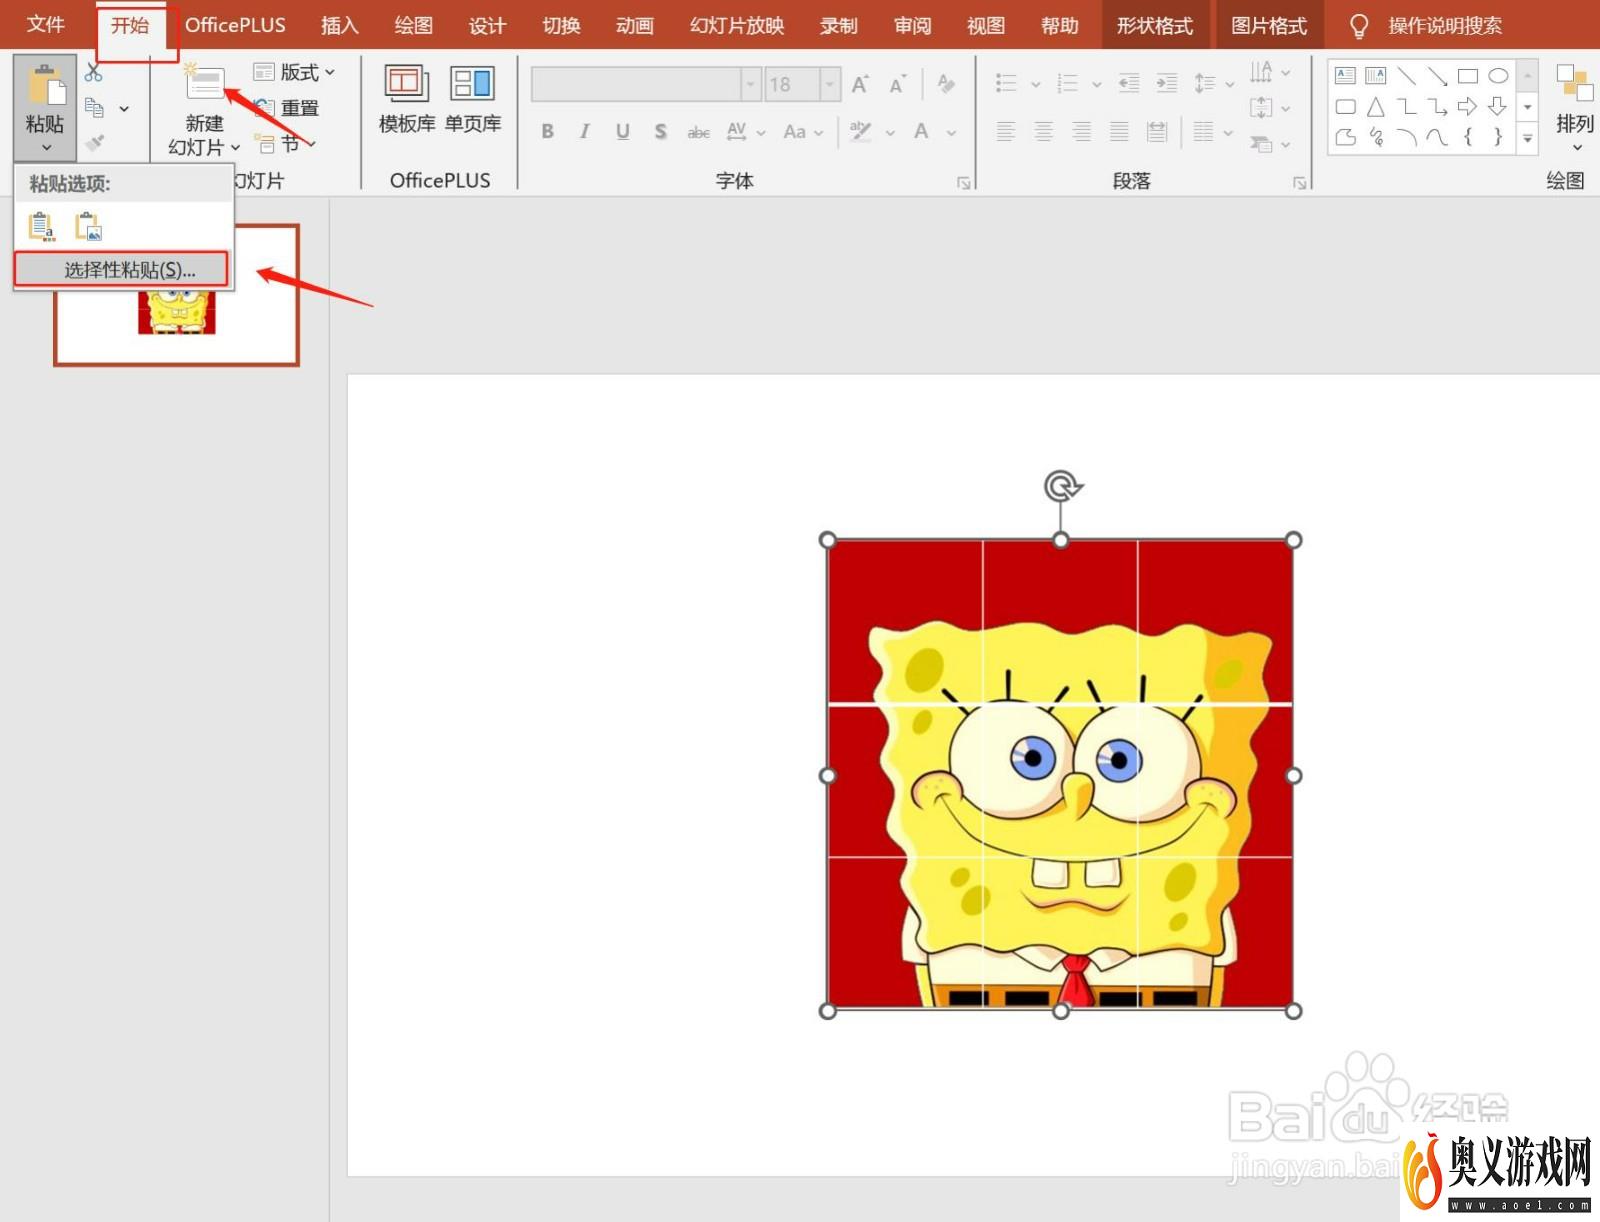Viewport: 1600px width, 1222px height.
Task: Switch to the 插入 Insert tab
Action: (339, 25)
